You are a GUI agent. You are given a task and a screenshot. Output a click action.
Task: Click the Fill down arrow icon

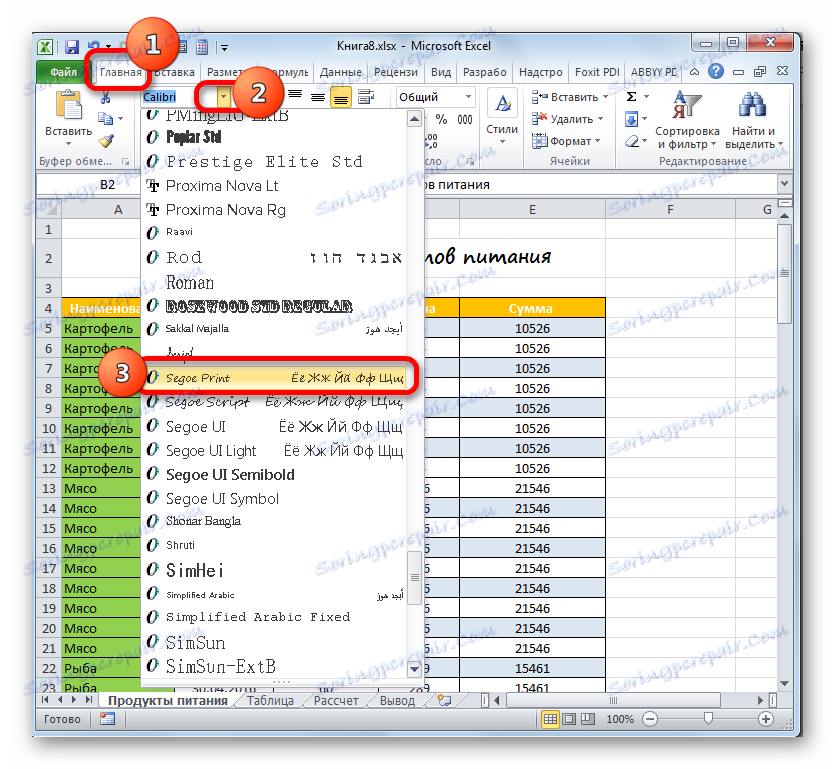tap(632, 119)
